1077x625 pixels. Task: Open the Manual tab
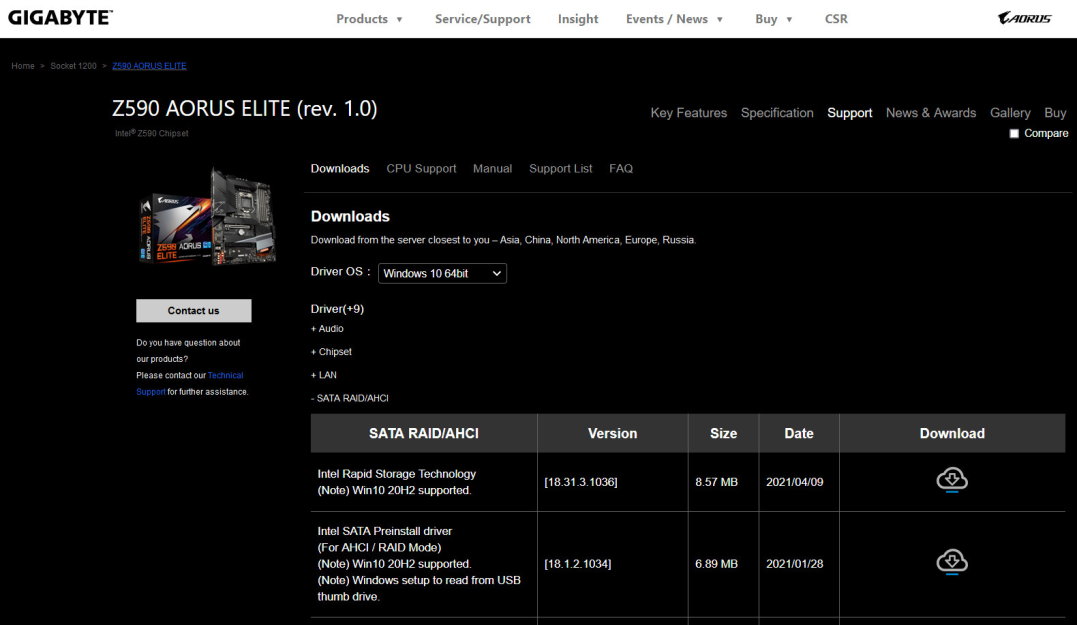click(492, 169)
